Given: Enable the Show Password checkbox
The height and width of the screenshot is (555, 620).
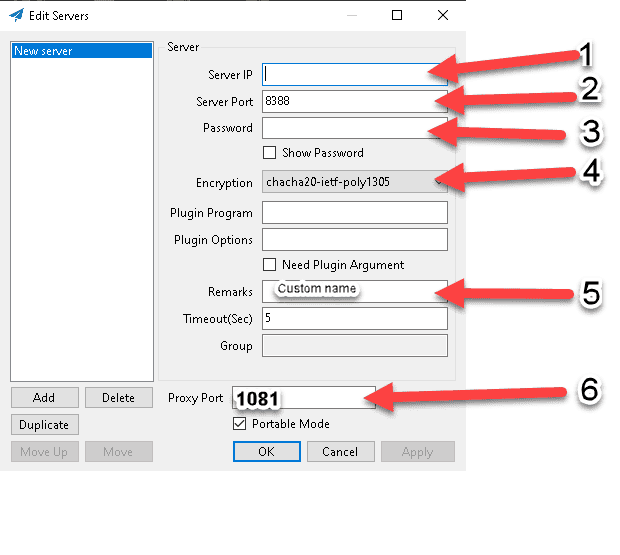Looking at the screenshot, I should pos(269,153).
